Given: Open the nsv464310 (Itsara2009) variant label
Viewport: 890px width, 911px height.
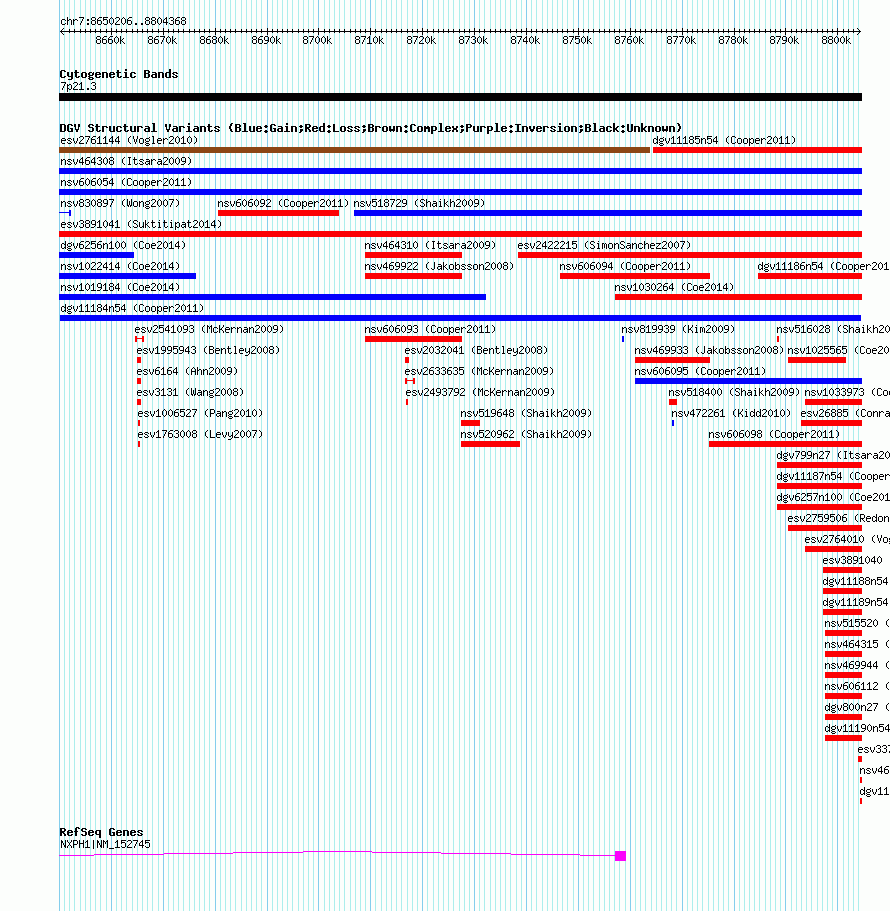Looking at the screenshot, I should click(x=430, y=245).
